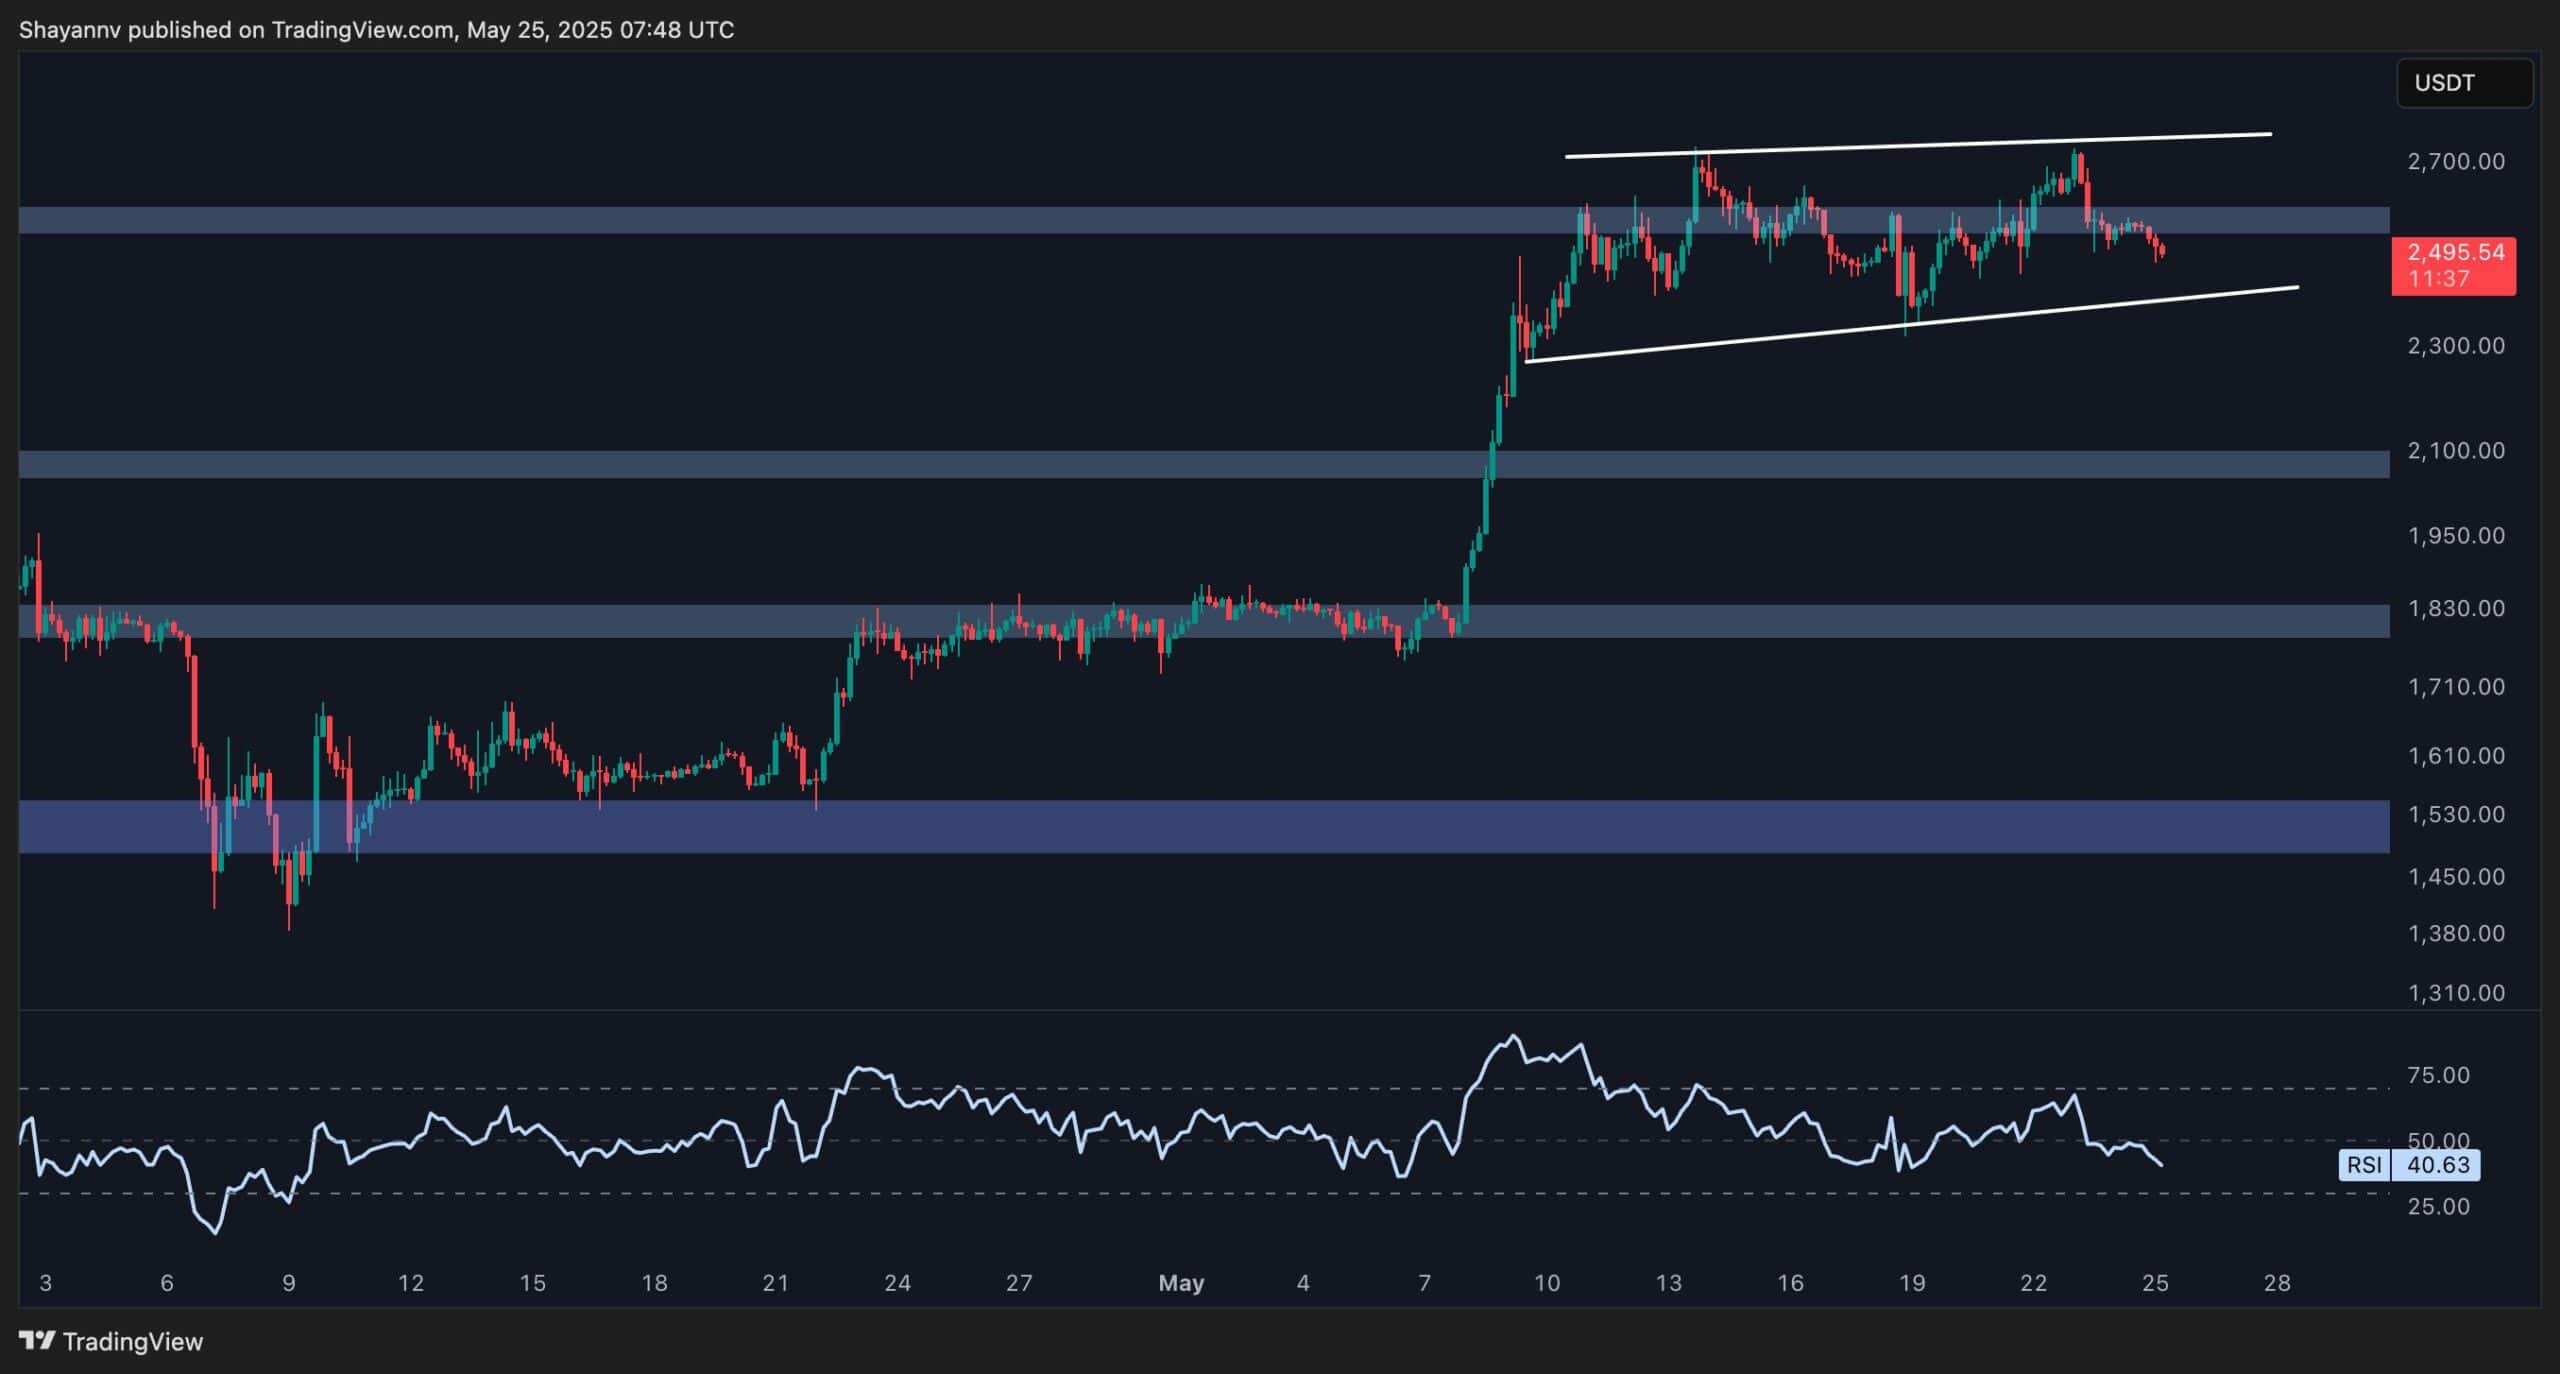The height and width of the screenshot is (1374, 2560).
Task: Click the Shayannv published on TradingView.com header text
Action: [376, 30]
